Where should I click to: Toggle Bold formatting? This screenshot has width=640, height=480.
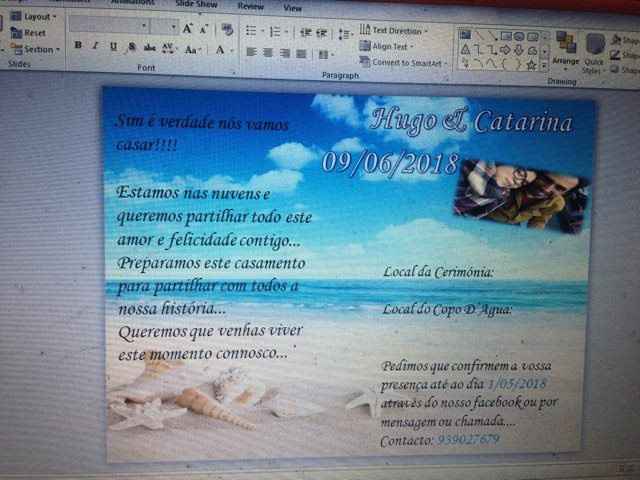click(x=78, y=44)
